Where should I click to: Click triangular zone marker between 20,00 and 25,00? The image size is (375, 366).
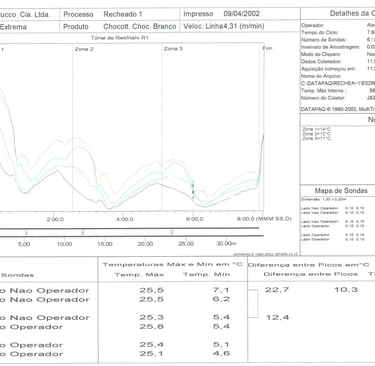click(172, 232)
